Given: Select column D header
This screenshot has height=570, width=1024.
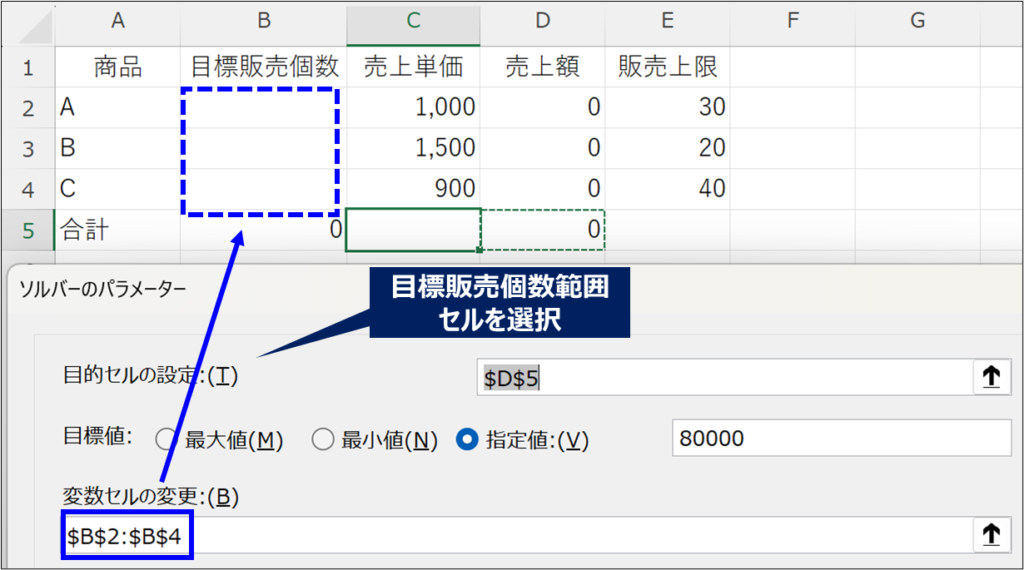Looking at the screenshot, I should click(542, 21).
